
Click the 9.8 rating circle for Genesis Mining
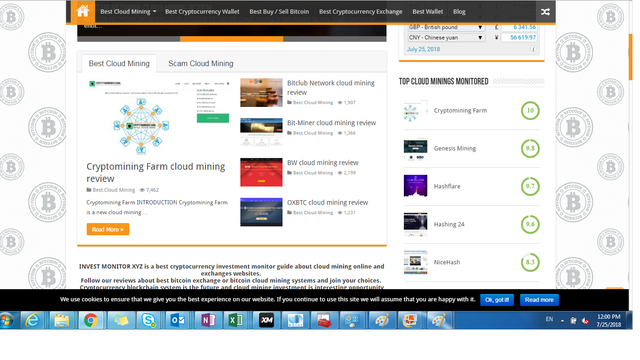[x=530, y=149]
